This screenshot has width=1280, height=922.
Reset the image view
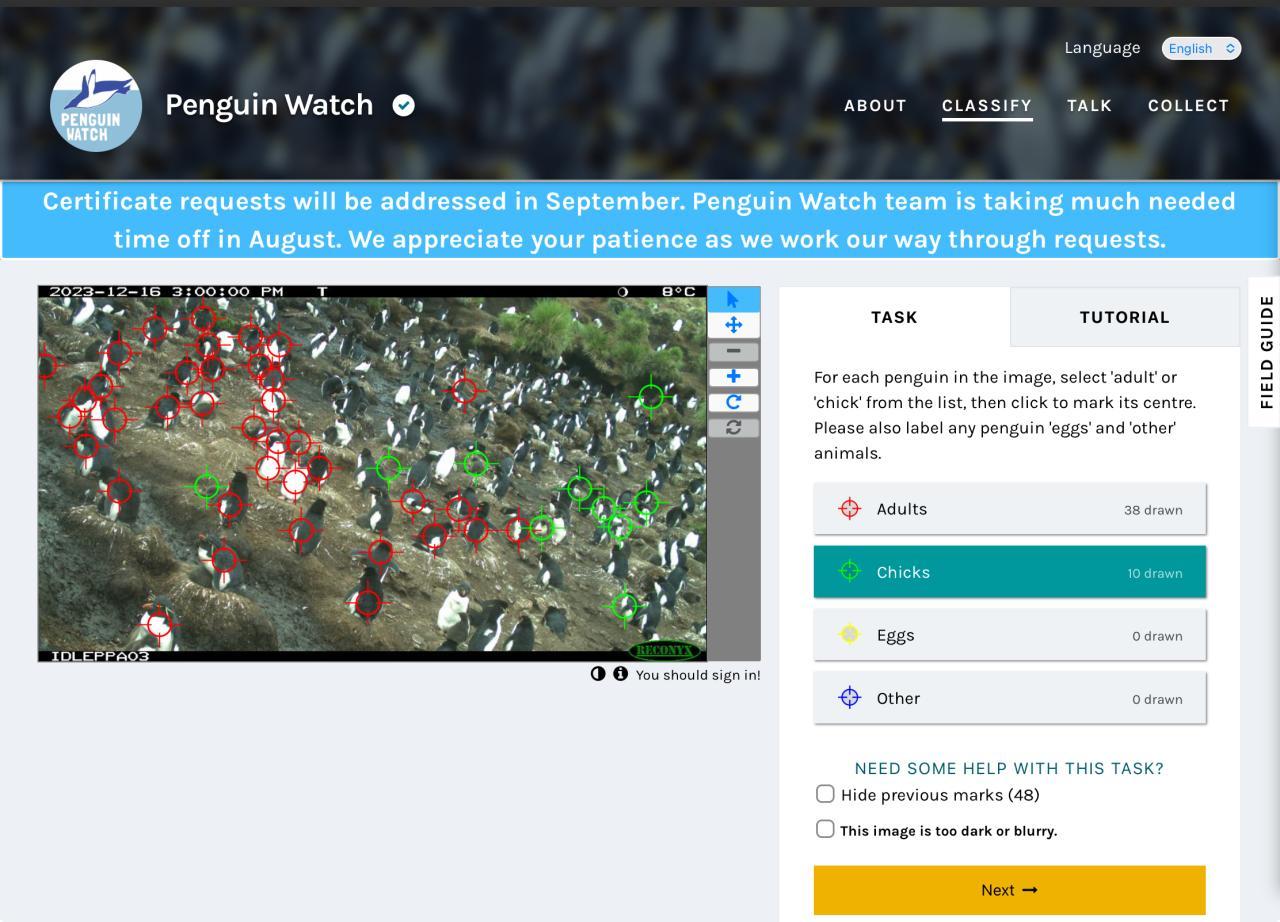(x=733, y=427)
